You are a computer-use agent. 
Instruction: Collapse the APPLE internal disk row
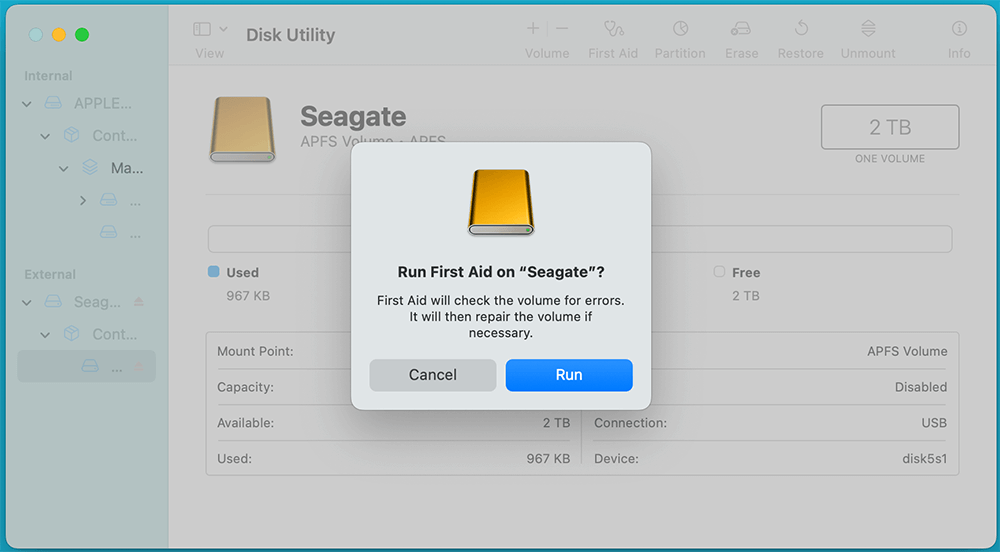click(x=27, y=103)
